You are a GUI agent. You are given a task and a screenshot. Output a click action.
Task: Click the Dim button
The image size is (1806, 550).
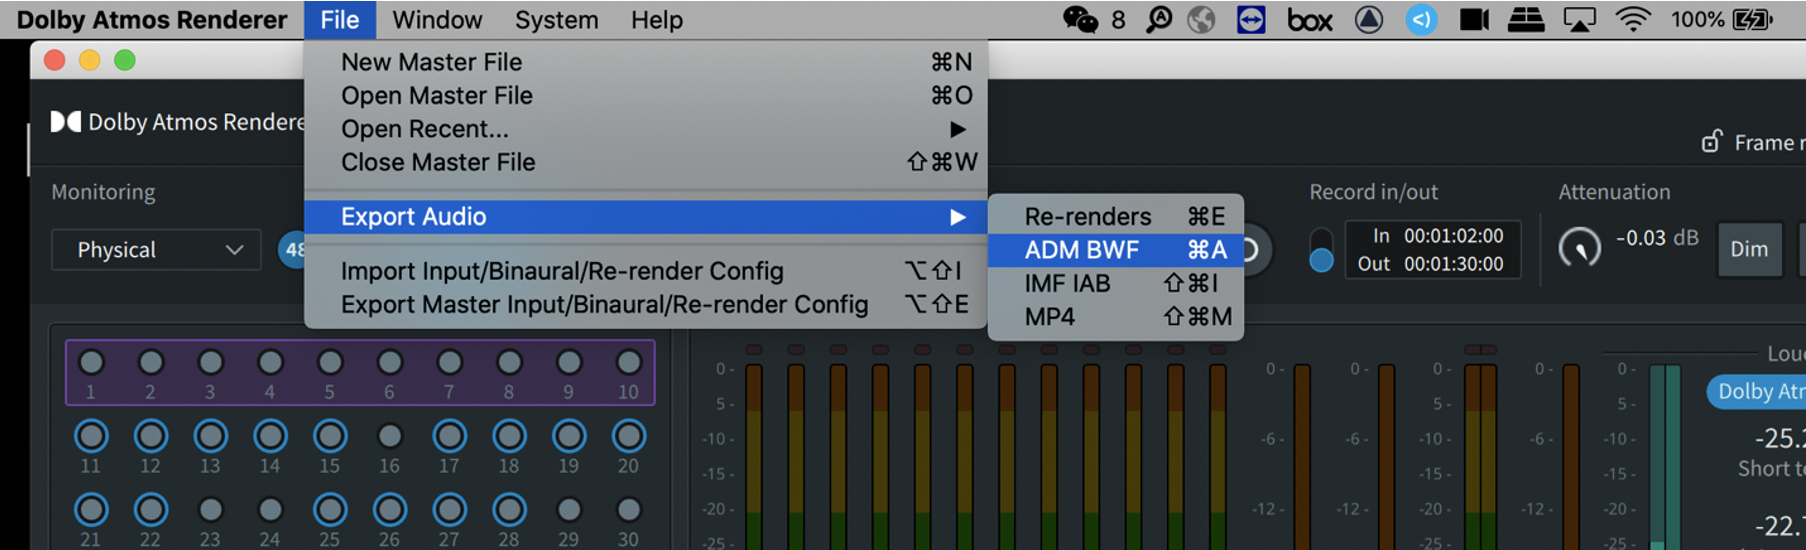[1750, 250]
